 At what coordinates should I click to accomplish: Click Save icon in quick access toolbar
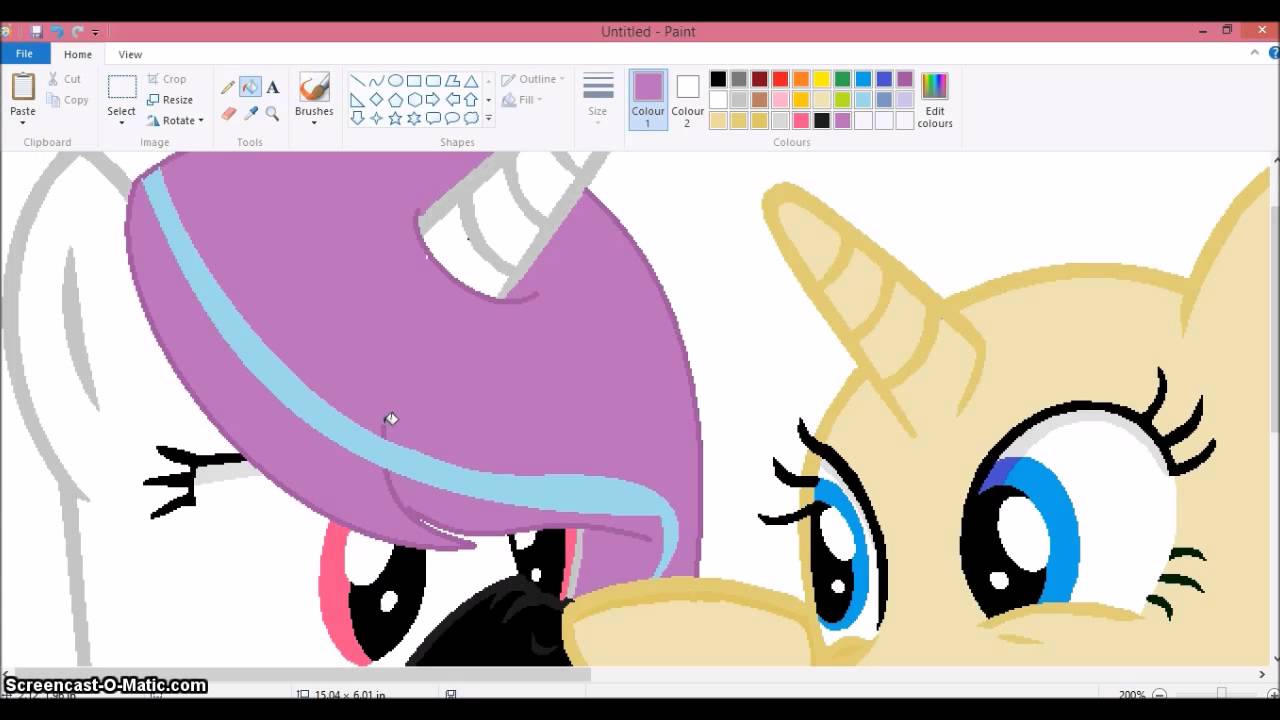[36, 32]
